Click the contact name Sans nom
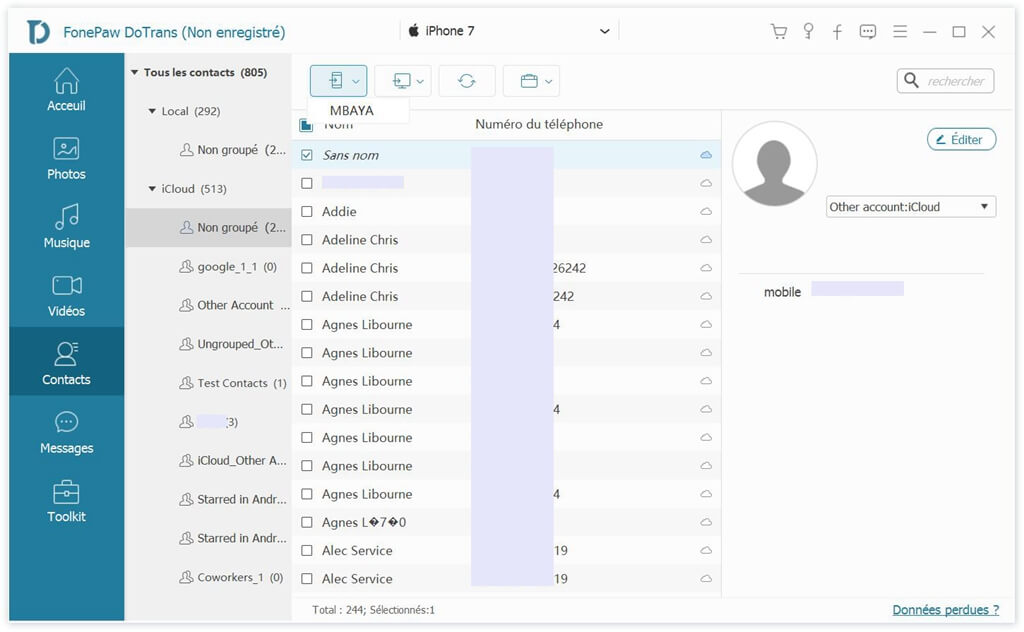The width and height of the screenshot is (1024, 632). pos(350,155)
